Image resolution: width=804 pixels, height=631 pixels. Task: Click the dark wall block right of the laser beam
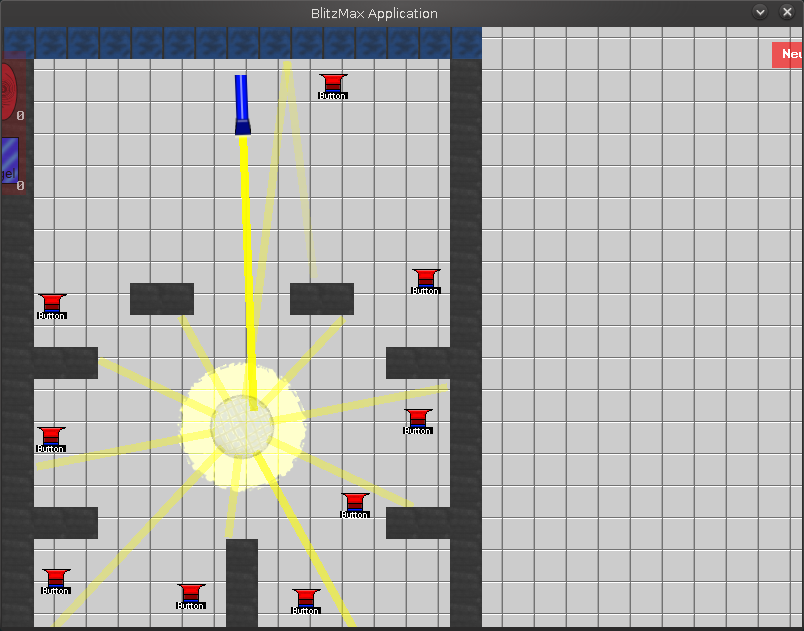(x=322, y=299)
